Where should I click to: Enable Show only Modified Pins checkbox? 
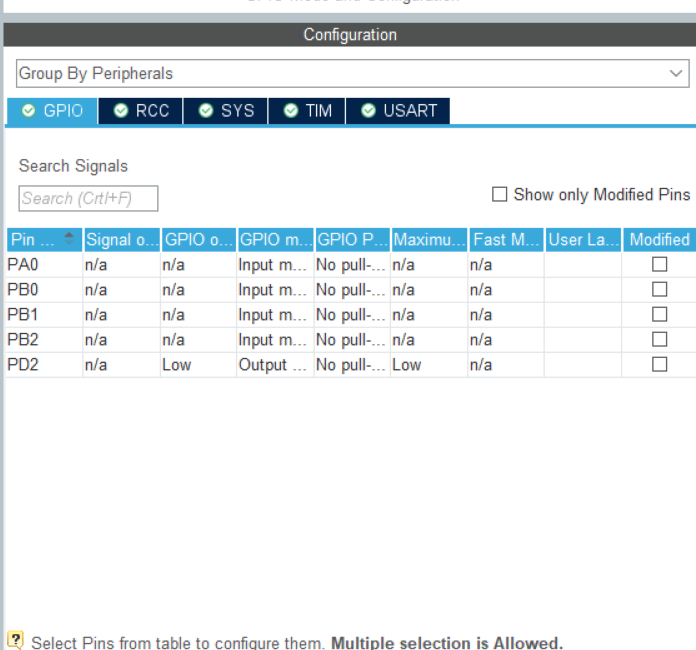(499, 194)
